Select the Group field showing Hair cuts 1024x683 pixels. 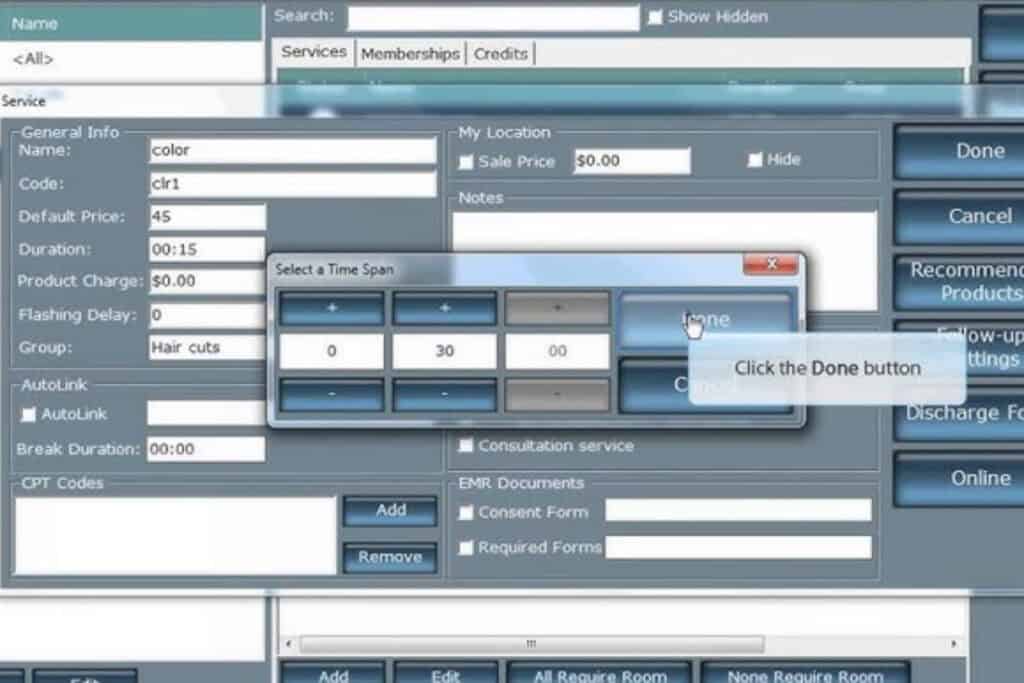pos(207,348)
